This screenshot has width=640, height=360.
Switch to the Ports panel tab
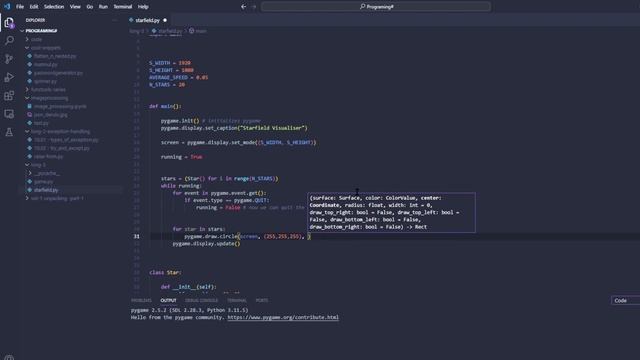tap(262, 300)
